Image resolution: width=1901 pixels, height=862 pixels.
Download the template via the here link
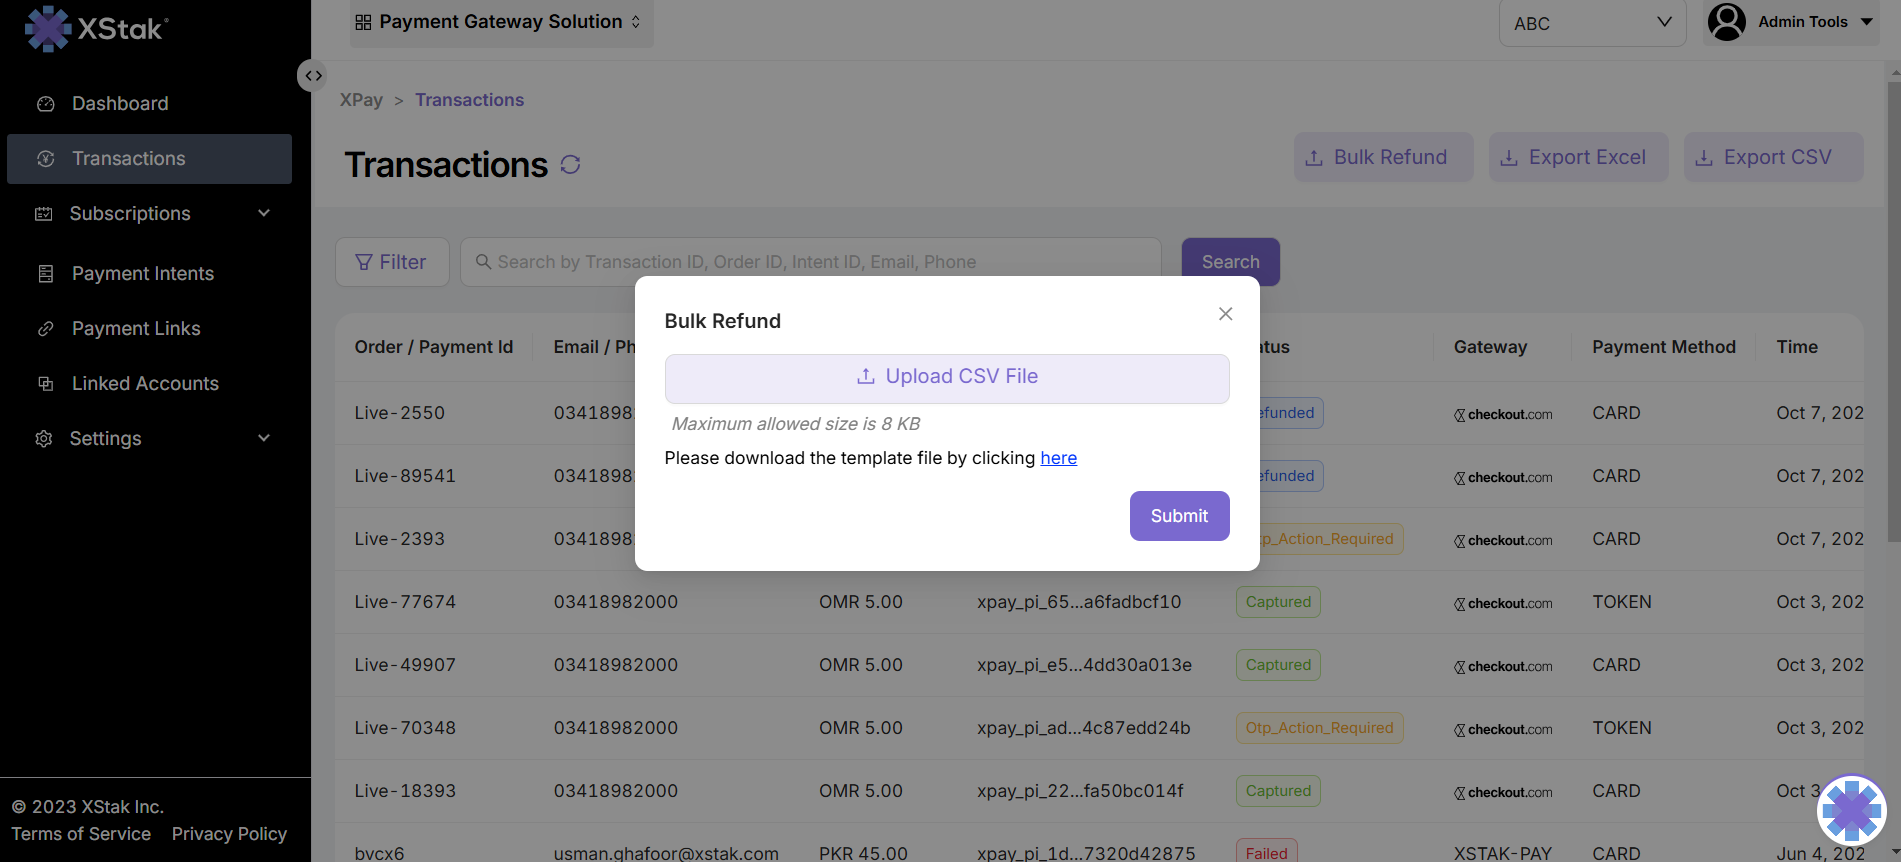[1058, 458]
